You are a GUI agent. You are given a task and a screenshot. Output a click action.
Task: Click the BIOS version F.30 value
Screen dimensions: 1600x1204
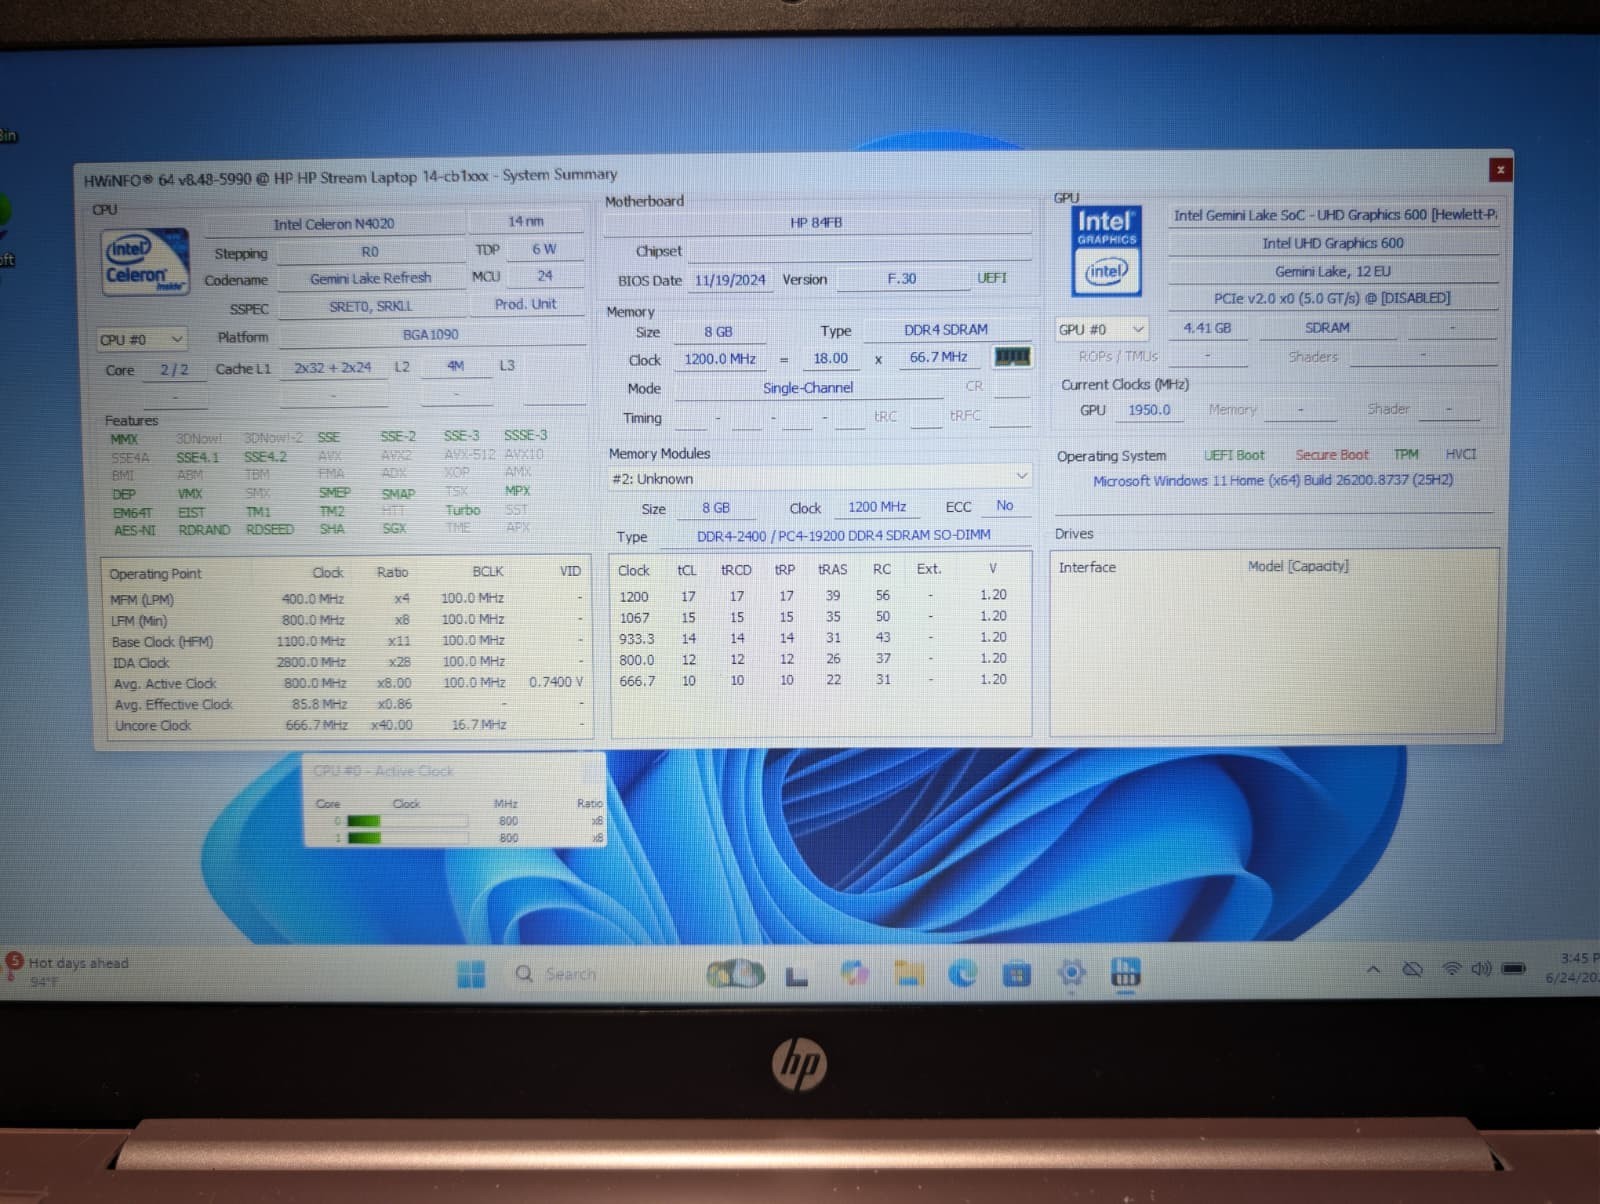pyautogui.click(x=902, y=279)
